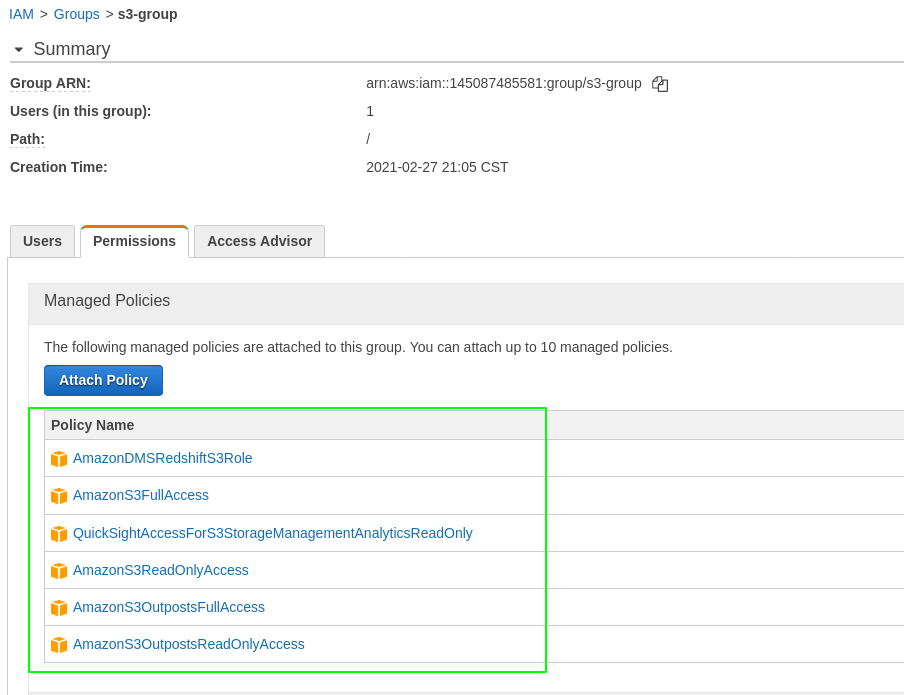Viewport: 904px width, 695px height.
Task: Click the Creation Time label
Action: pyautogui.click(x=59, y=167)
